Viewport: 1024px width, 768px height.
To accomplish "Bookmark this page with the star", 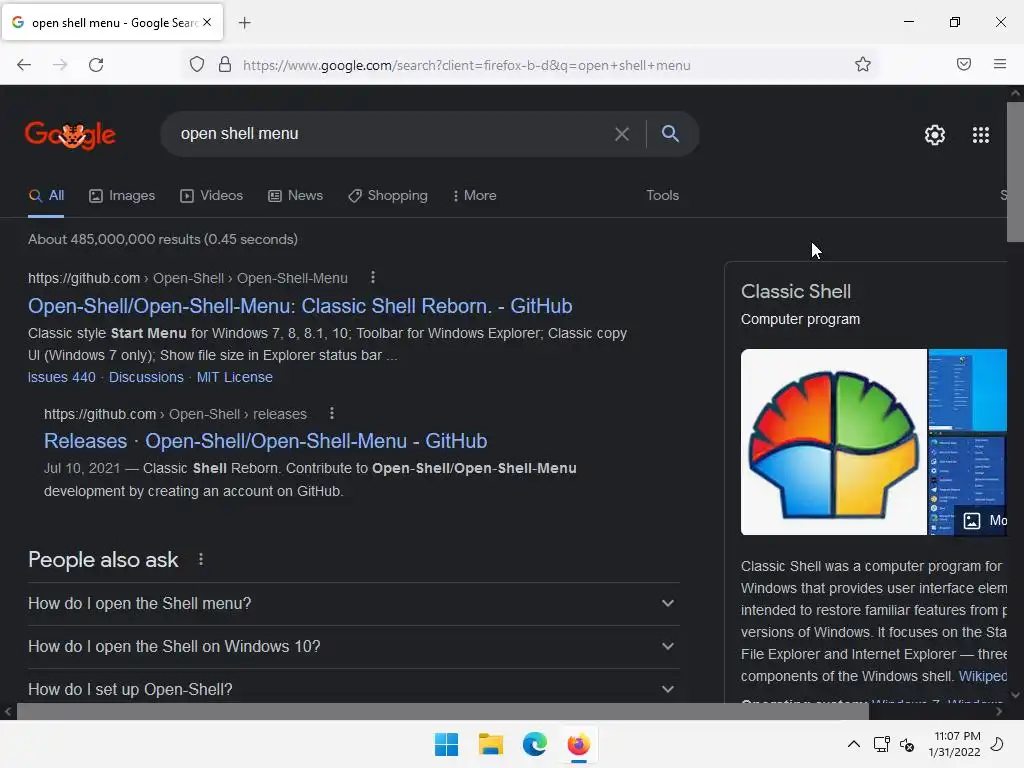I will 863,64.
